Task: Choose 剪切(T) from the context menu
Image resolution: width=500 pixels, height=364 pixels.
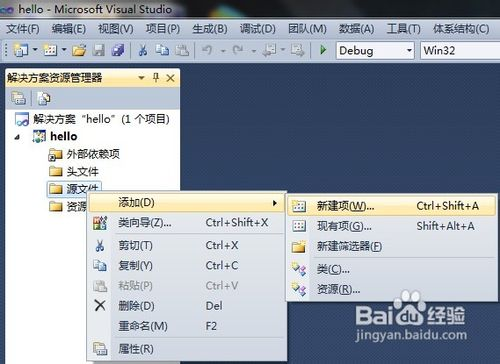Action: click(x=187, y=246)
